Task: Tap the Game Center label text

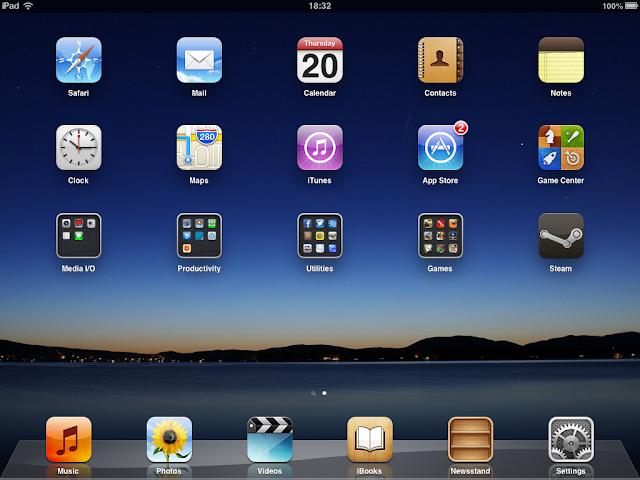Action: click(x=560, y=180)
